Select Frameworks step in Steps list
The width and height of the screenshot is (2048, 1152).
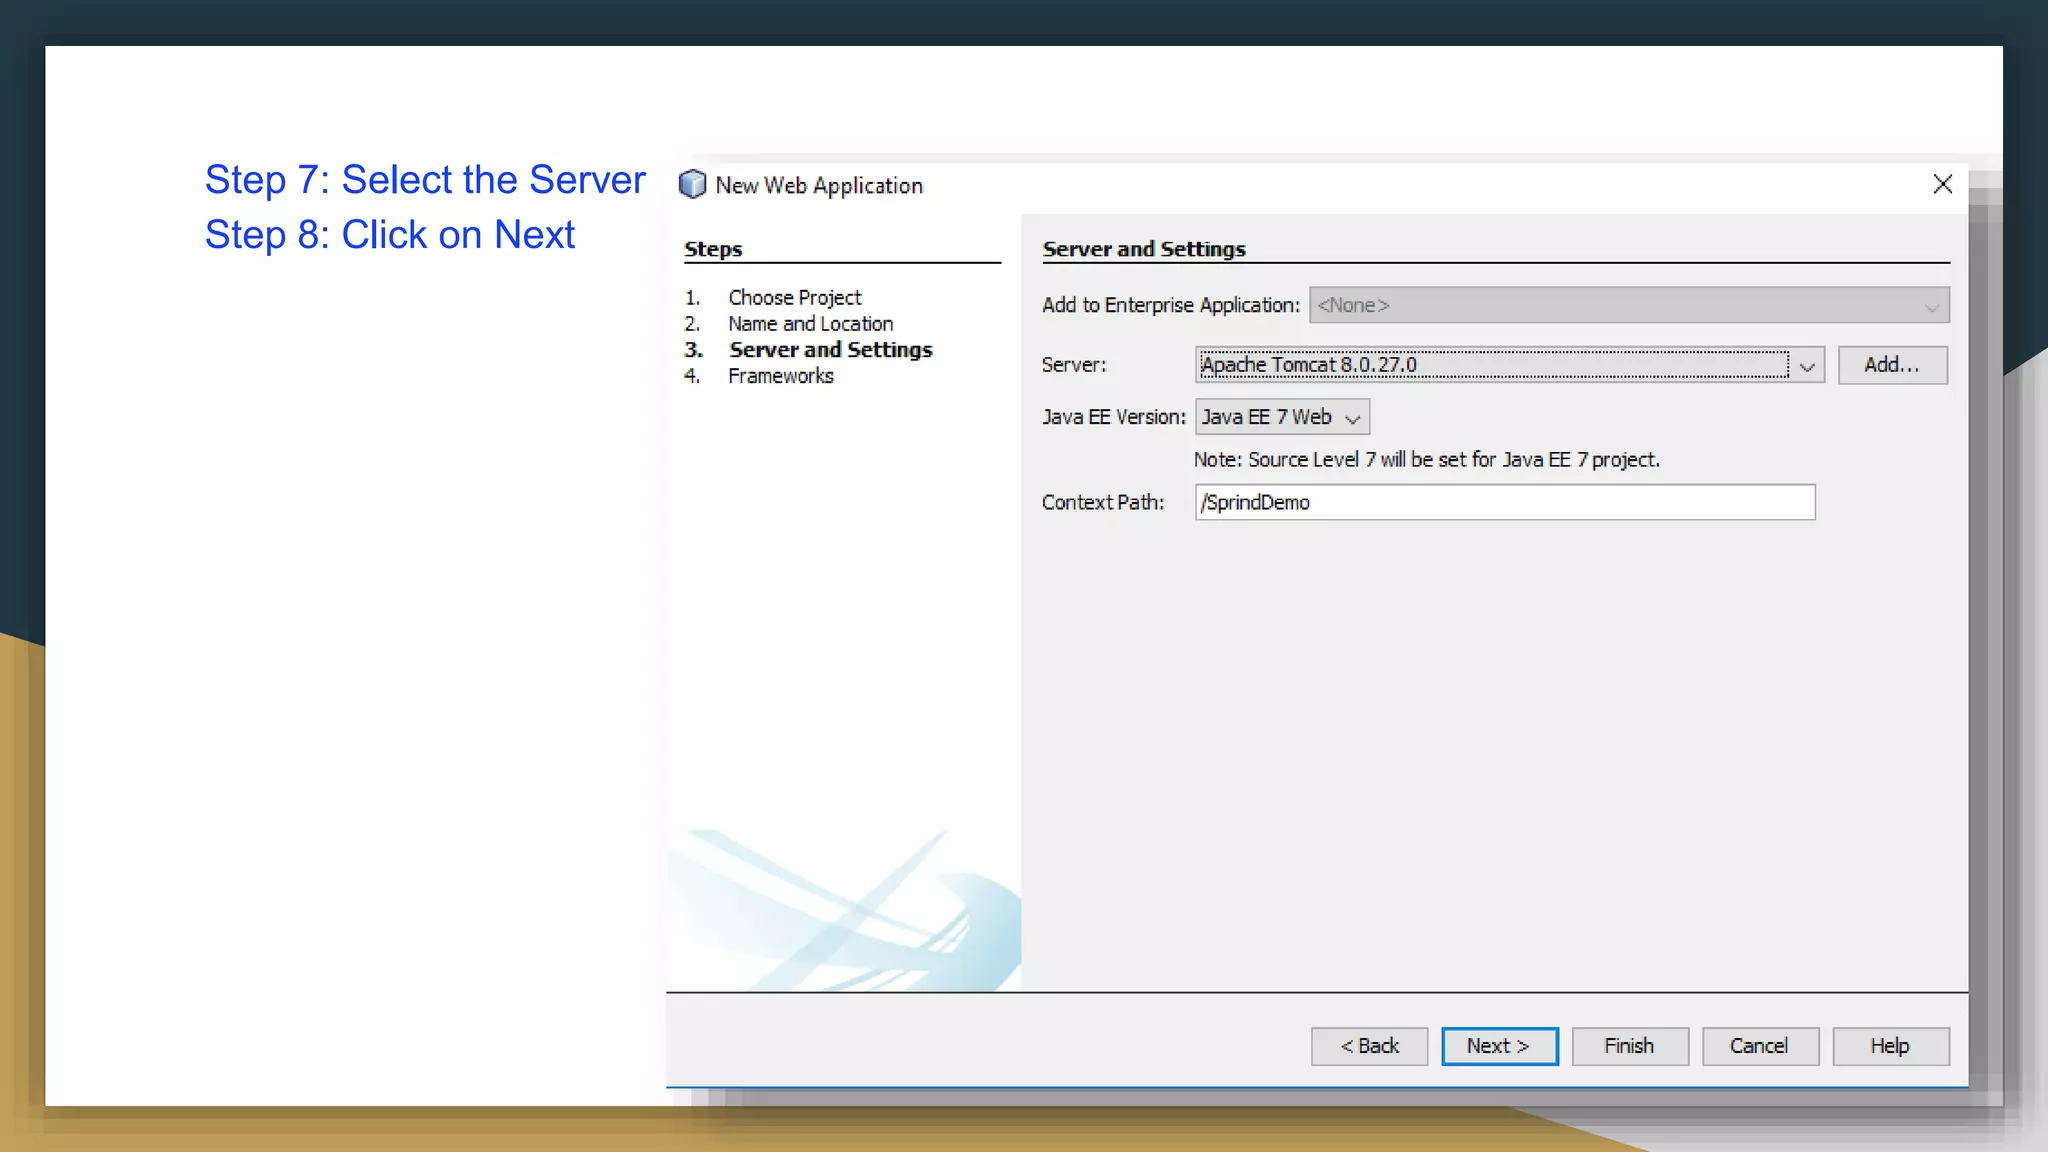click(780, 376)
